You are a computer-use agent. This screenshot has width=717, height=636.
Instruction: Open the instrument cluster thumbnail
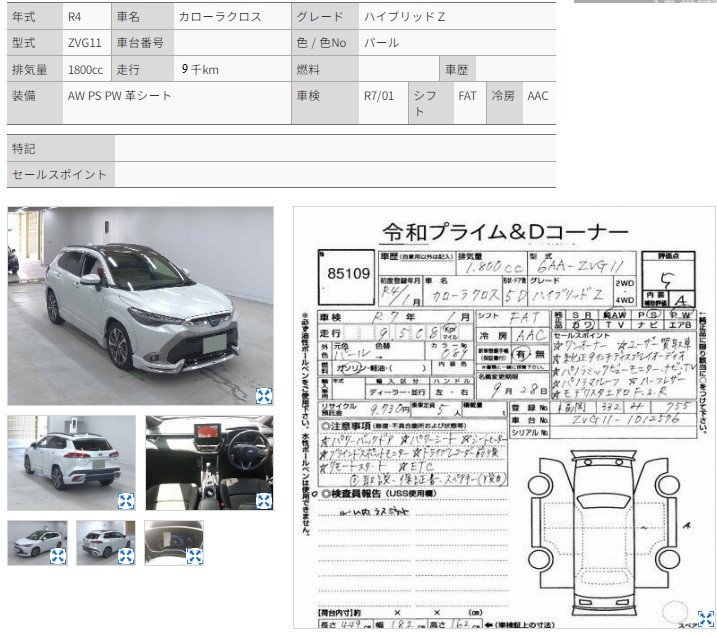(x=174, y=543)
